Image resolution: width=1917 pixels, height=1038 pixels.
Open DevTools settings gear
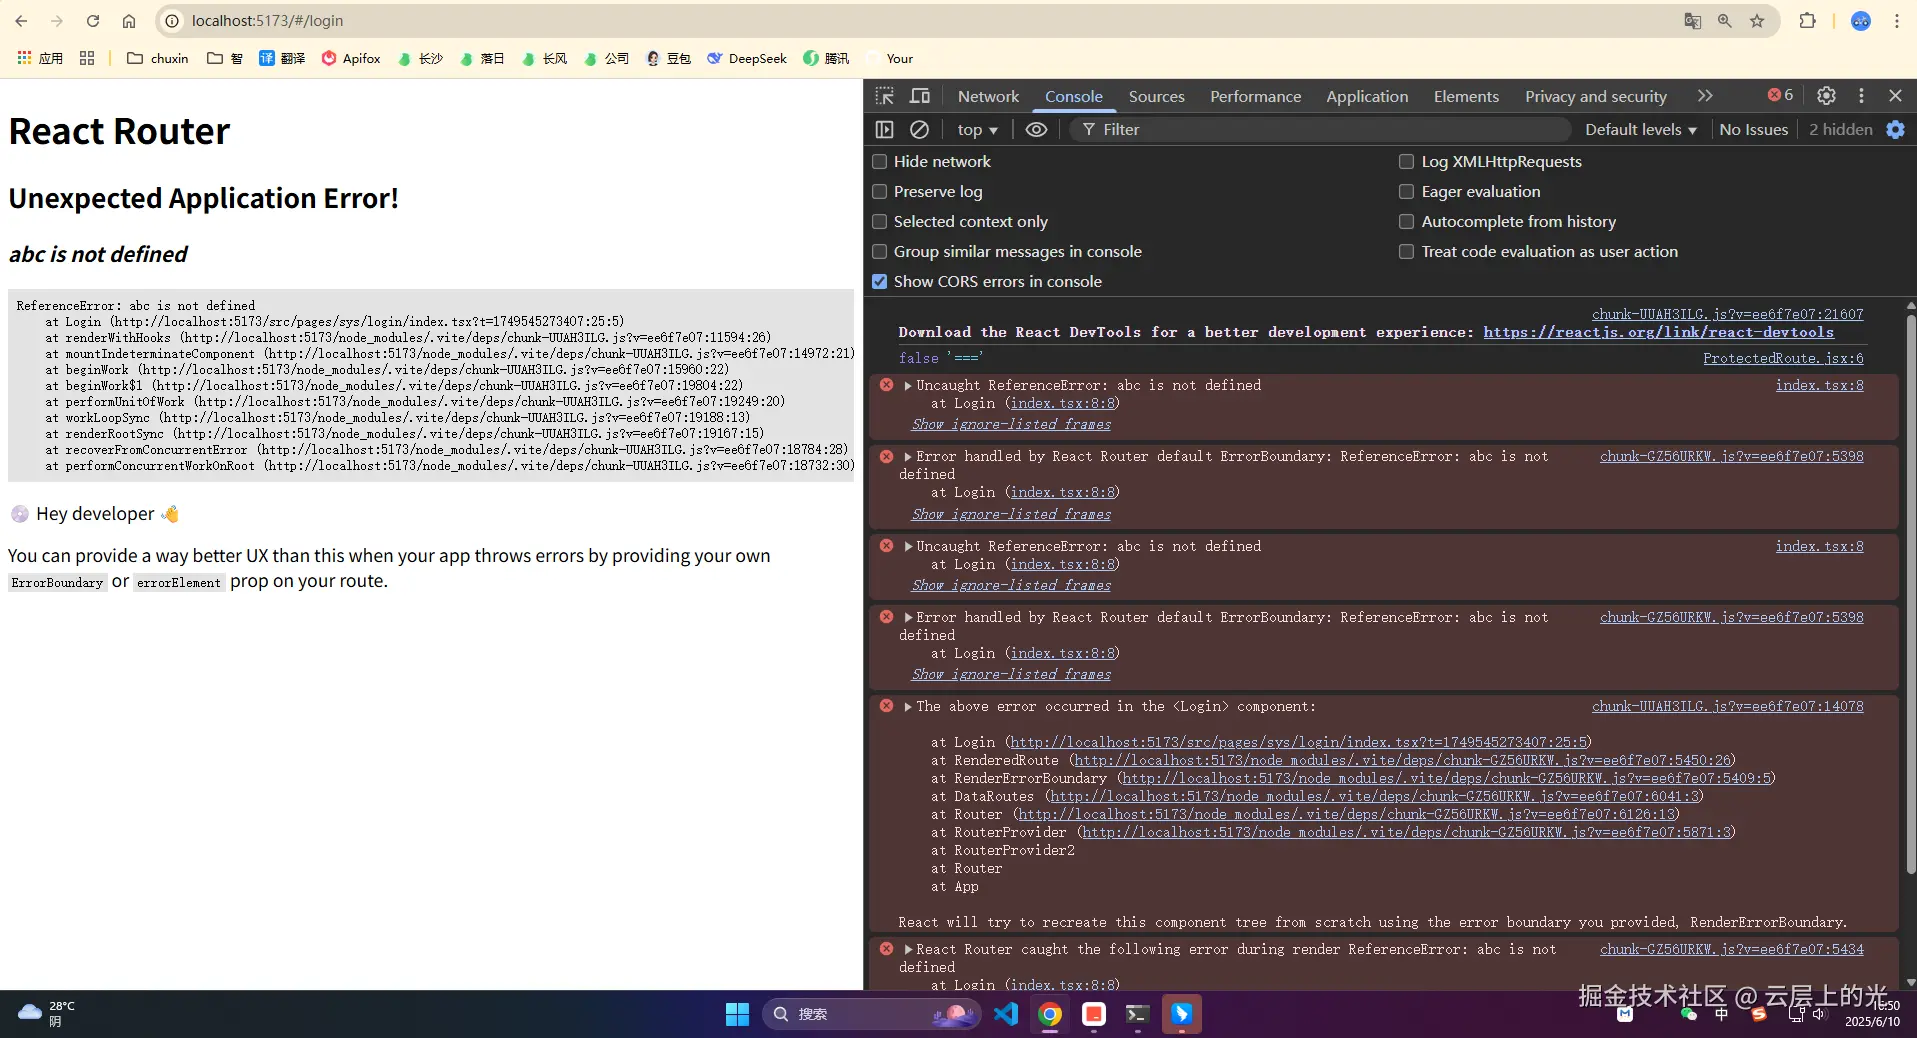coord(1826,96)
